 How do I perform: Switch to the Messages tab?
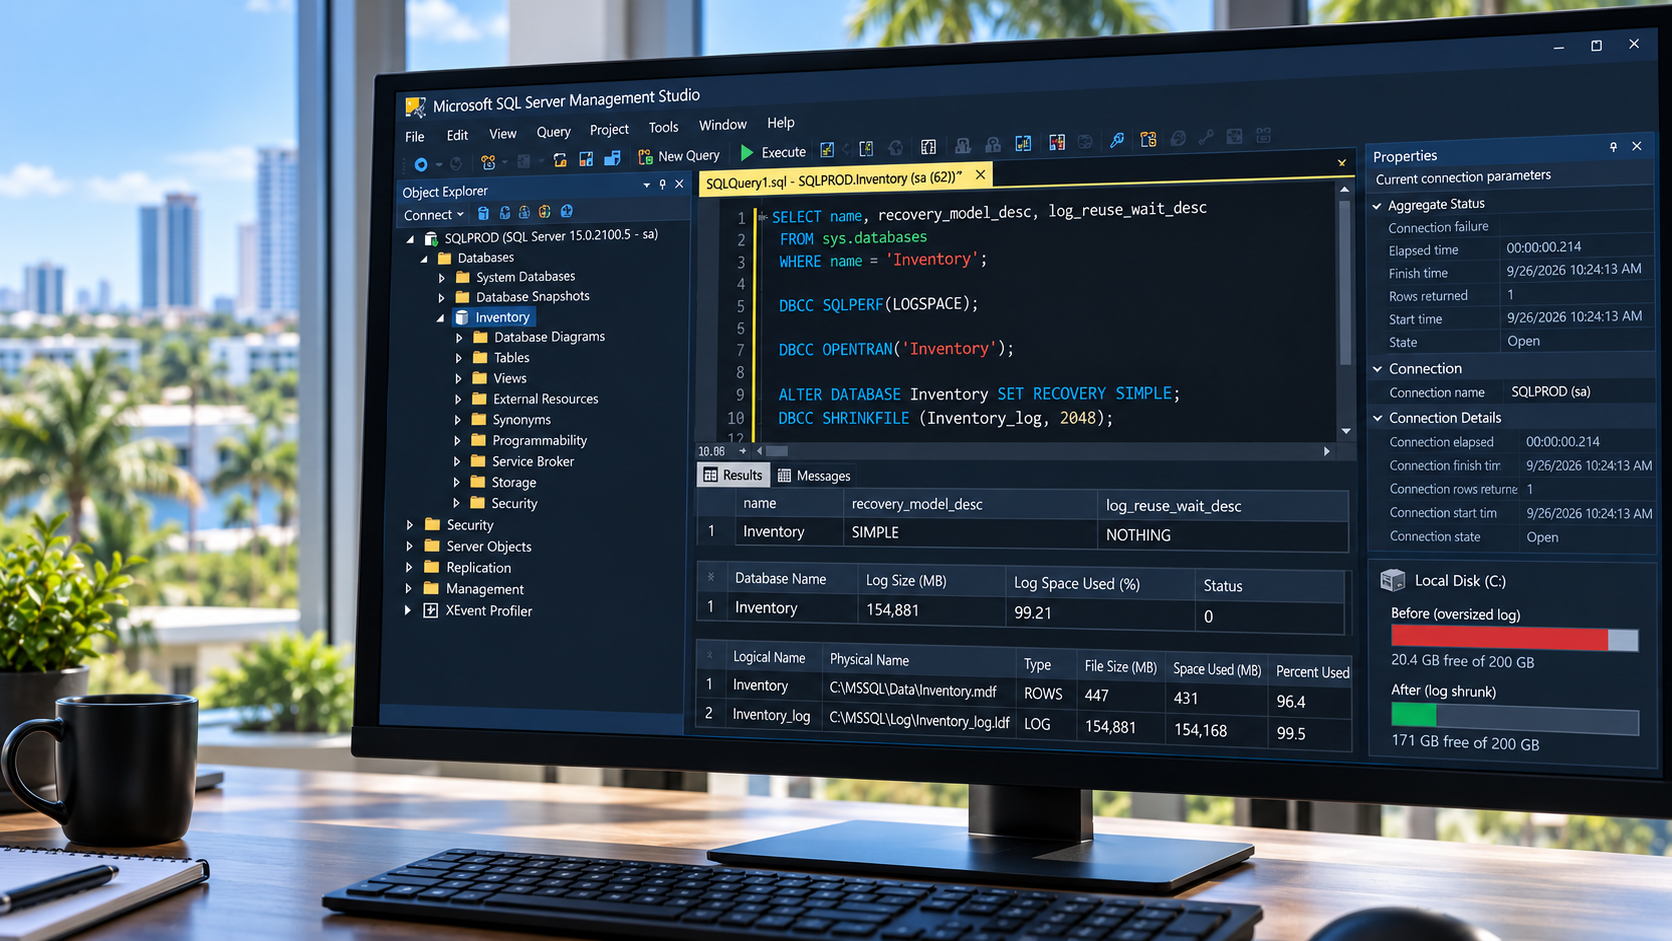(814, 476)
